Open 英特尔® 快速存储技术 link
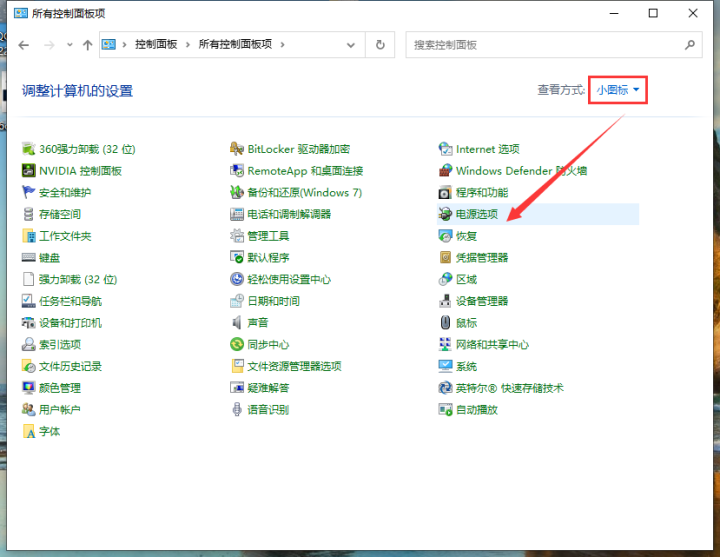The width and height of the screenshot is (720, 557). [x=509, y=388]
